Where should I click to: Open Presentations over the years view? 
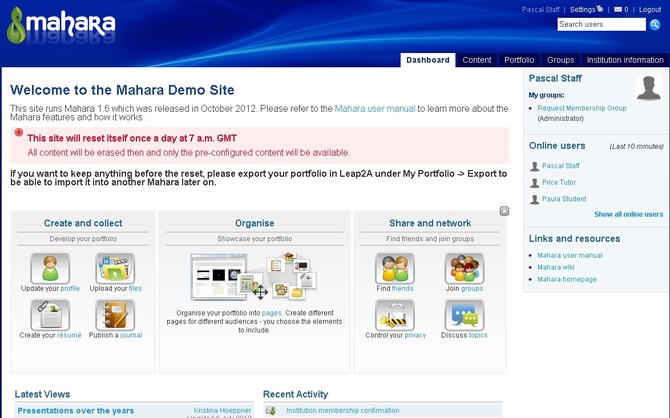(x=76, y=410)
